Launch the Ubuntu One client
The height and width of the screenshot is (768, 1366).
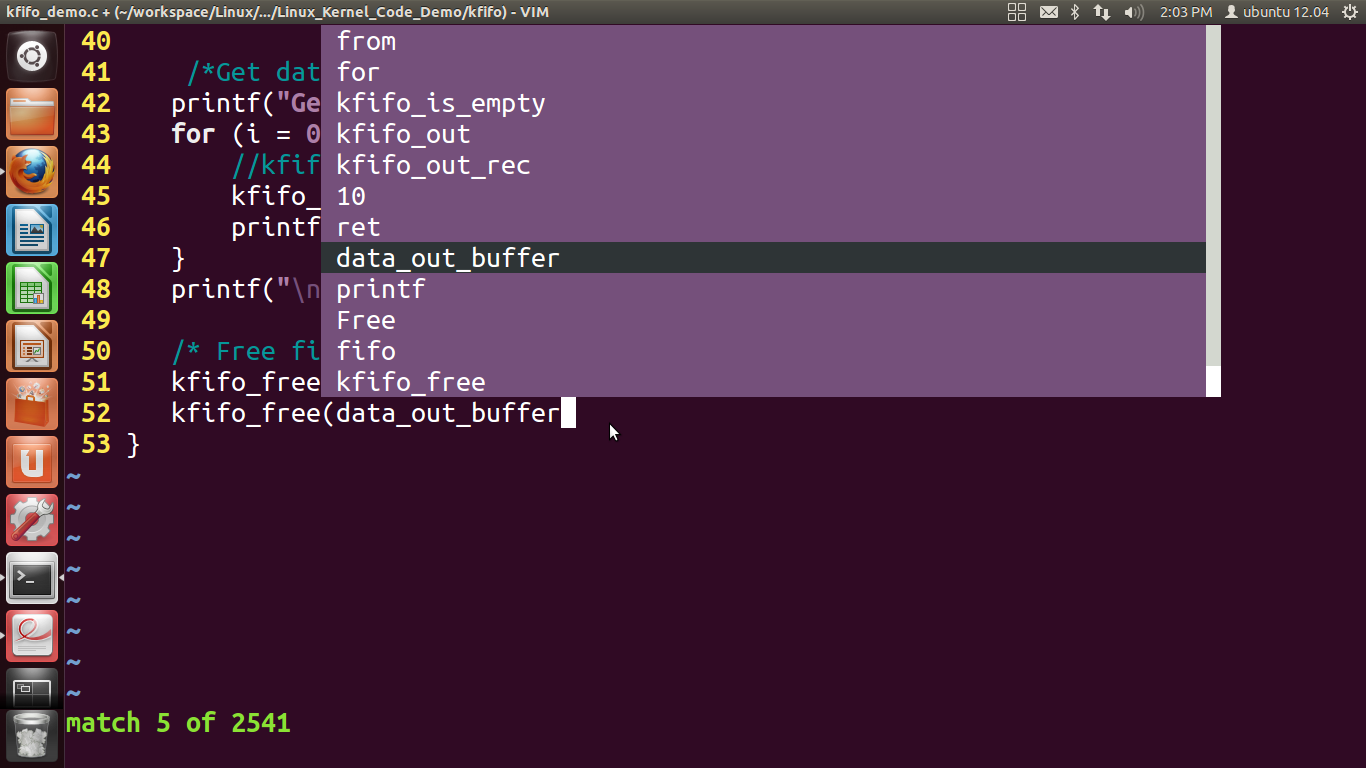click(31, 461)
